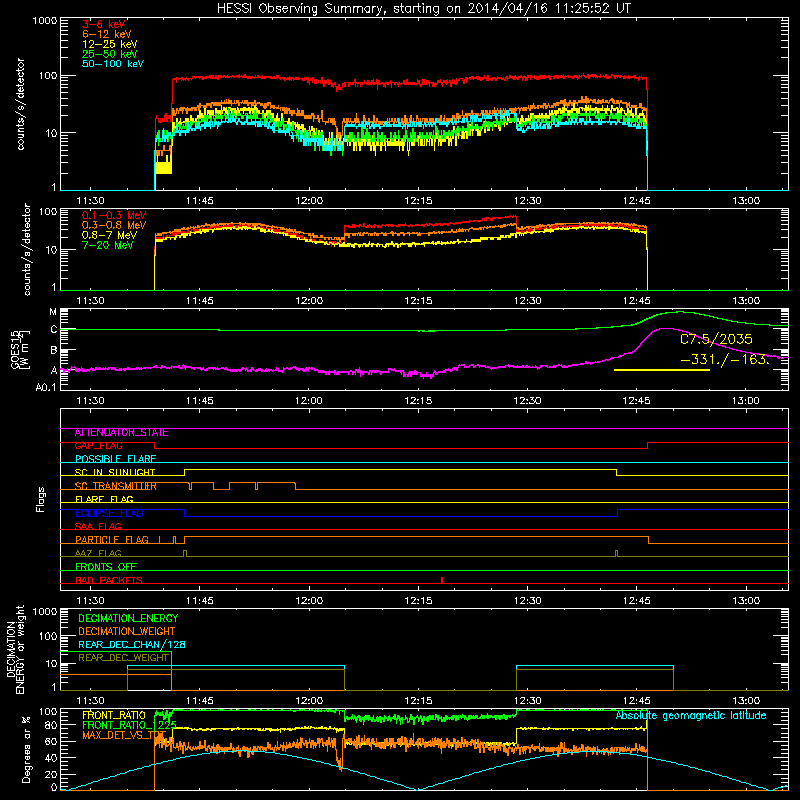This screenshot has width=800, height=800.
Task: Select the cyan '50-100 keV' legend label
Action: tap(113, 64)
